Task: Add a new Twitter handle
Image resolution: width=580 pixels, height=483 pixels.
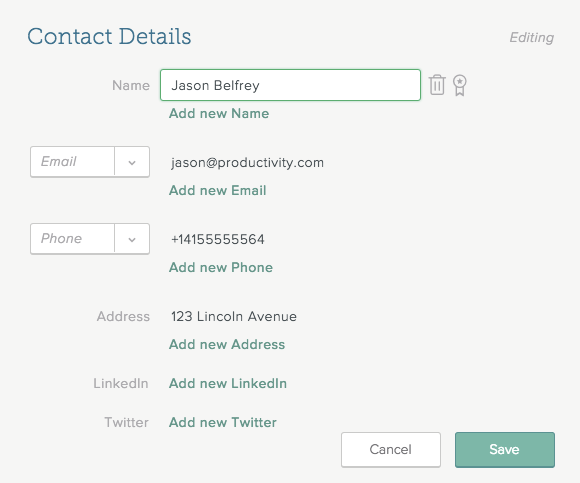Action: point(223,422)
